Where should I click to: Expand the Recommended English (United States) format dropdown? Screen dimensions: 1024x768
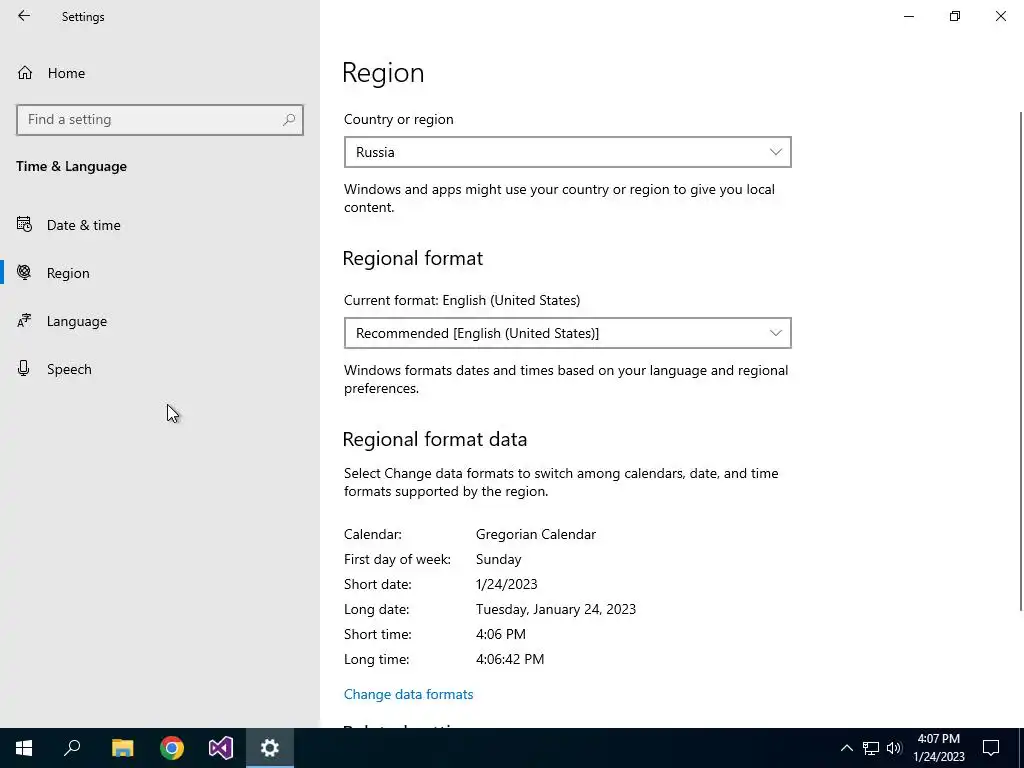pyautogui.click(x=568, y=333)
